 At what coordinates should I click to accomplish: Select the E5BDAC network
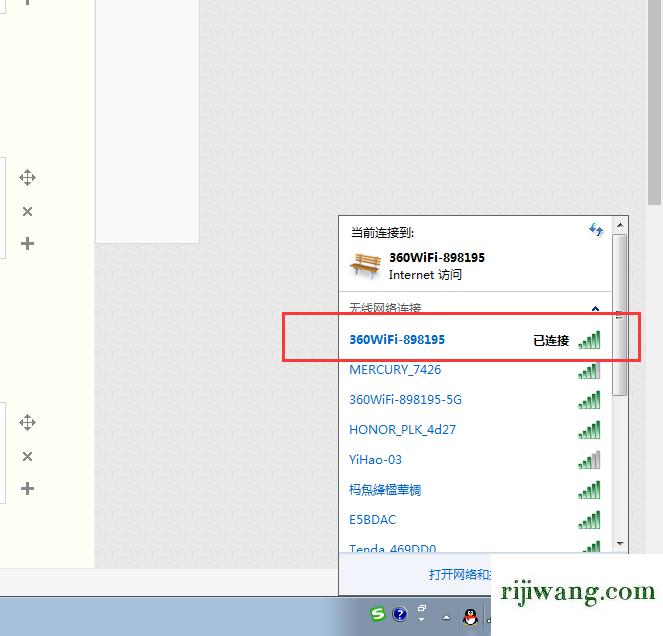tap(475, 520)
